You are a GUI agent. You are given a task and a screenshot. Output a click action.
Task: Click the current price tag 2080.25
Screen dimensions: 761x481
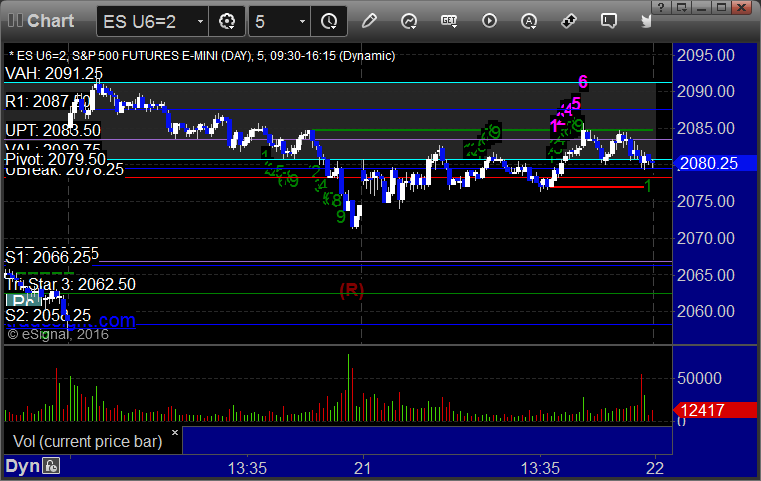[715, 164]
